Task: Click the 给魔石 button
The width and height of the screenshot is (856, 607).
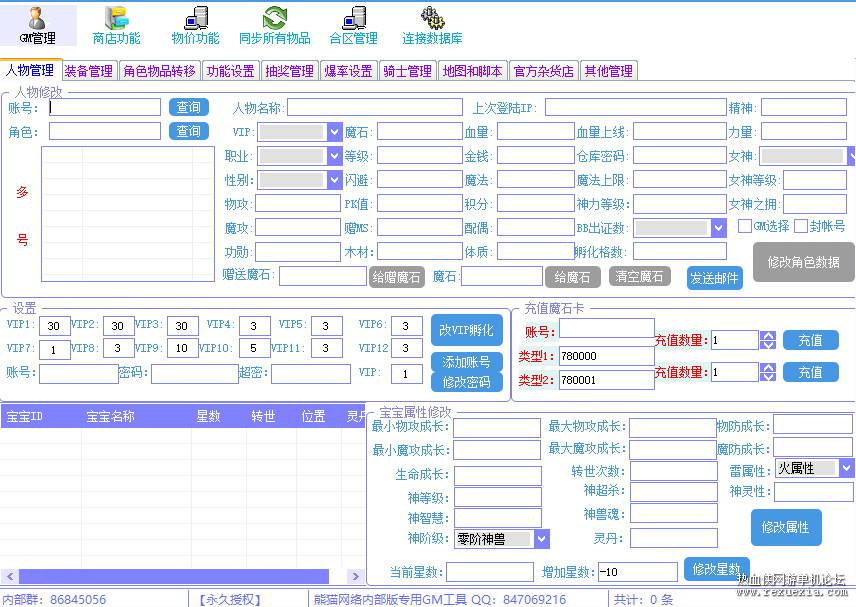Action: click(573, 277)
